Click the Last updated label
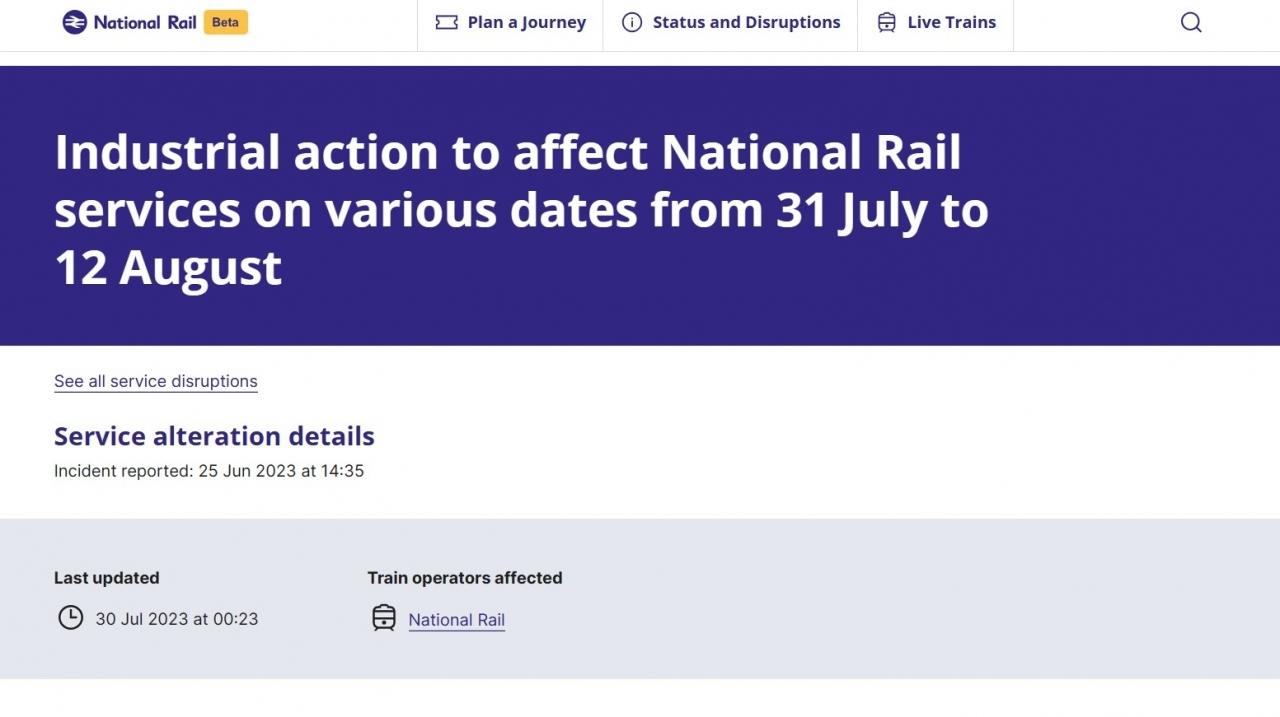Image resolution: width=1280 pixels, height=717 pixels. (x=107, y=578)
